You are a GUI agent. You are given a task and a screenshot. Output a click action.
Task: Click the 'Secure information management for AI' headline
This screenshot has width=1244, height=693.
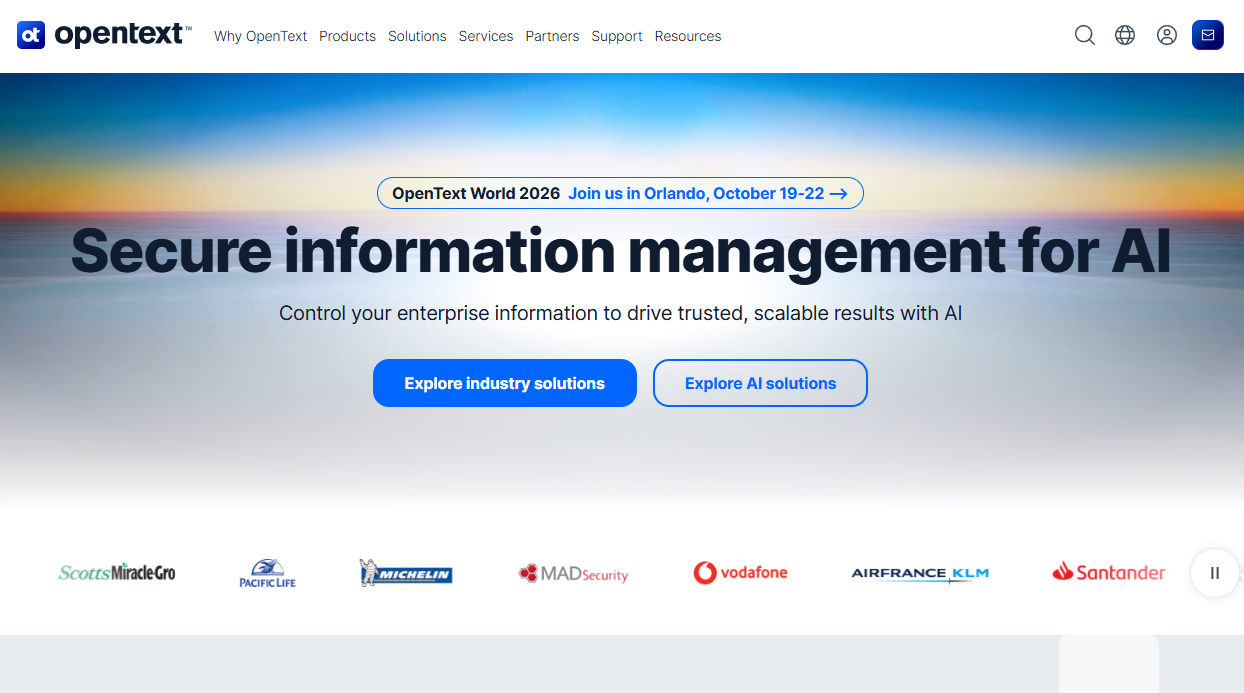pos(621,251)
